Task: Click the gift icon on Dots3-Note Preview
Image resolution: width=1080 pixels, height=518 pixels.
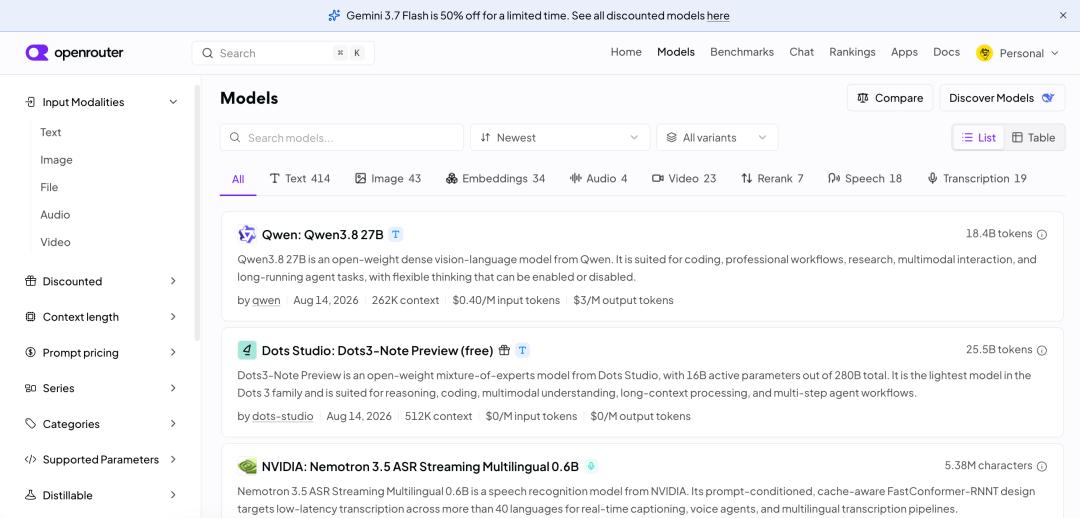Action: (504, 351)
